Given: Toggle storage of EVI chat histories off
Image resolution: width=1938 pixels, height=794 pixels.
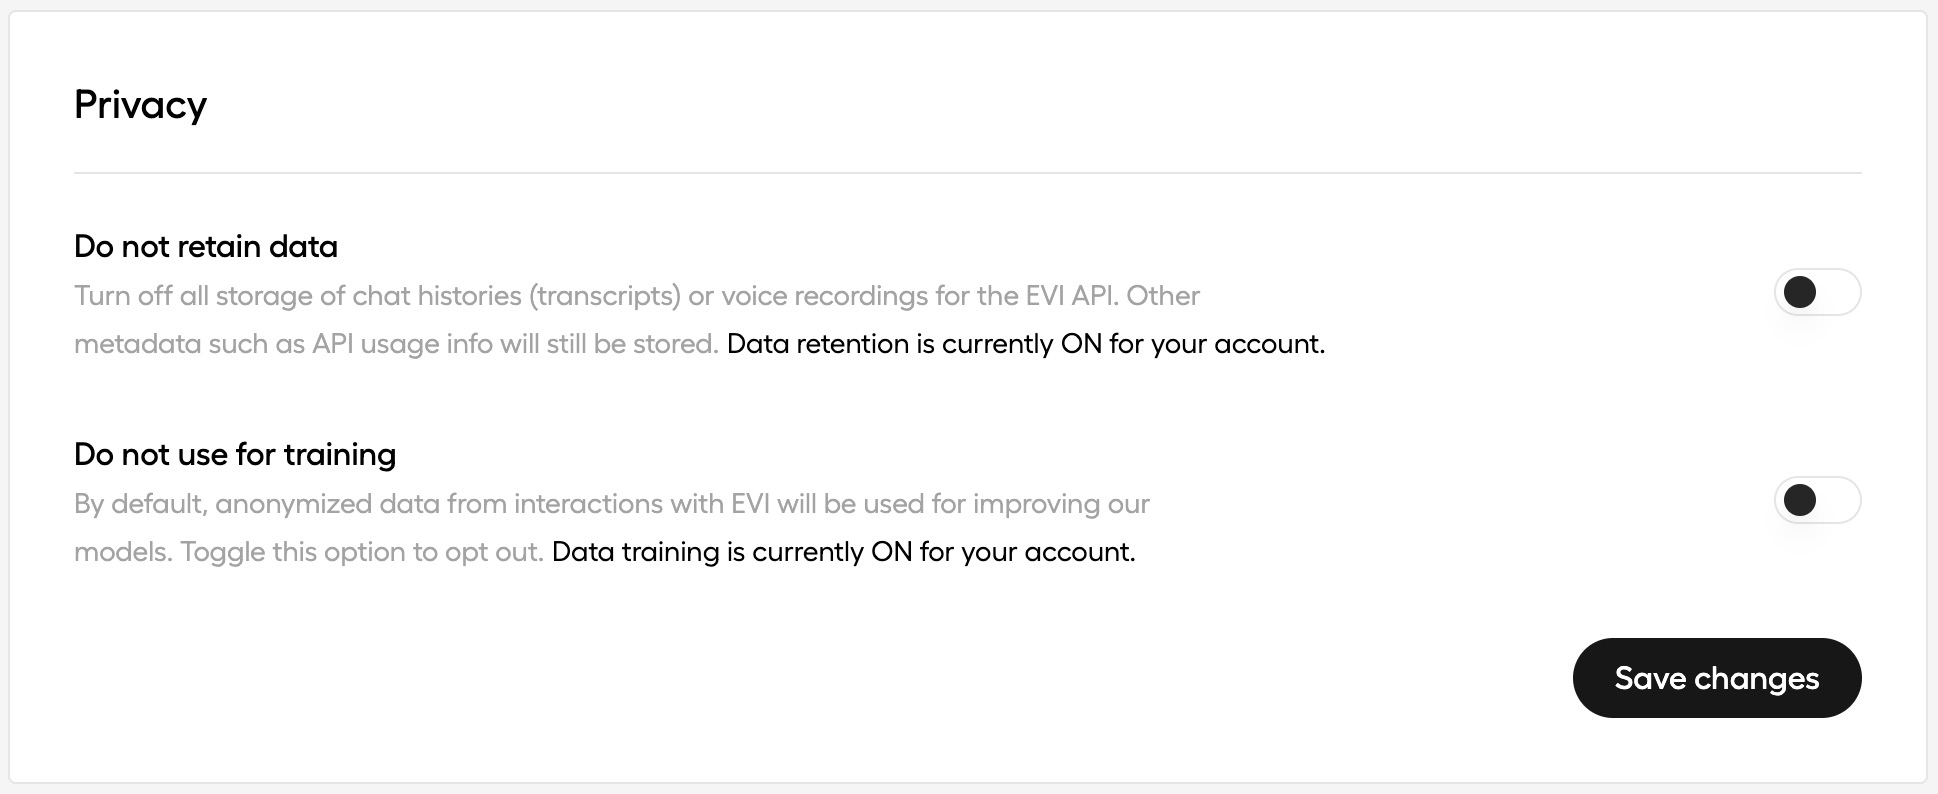Looking at the screenshot, I should [x=1816, y=292].
